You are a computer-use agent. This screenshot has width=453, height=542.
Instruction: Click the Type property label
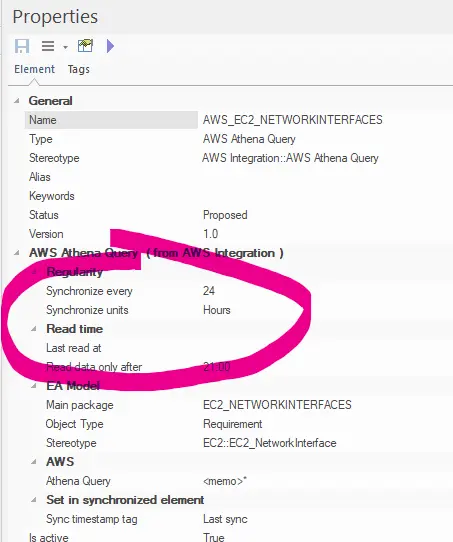tap(41, 139)
